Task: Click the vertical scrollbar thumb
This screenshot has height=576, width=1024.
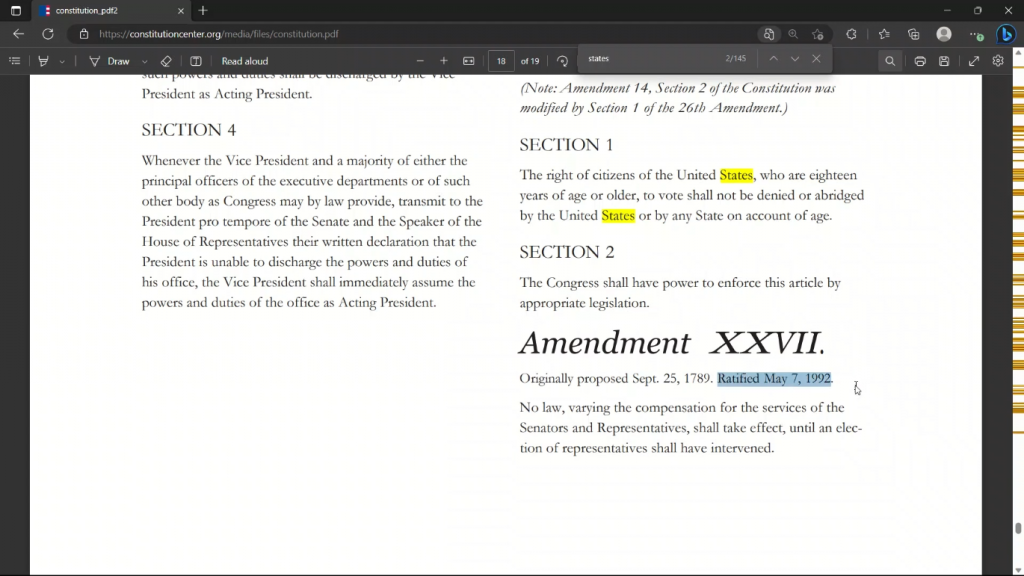Action: [1017, 528]
